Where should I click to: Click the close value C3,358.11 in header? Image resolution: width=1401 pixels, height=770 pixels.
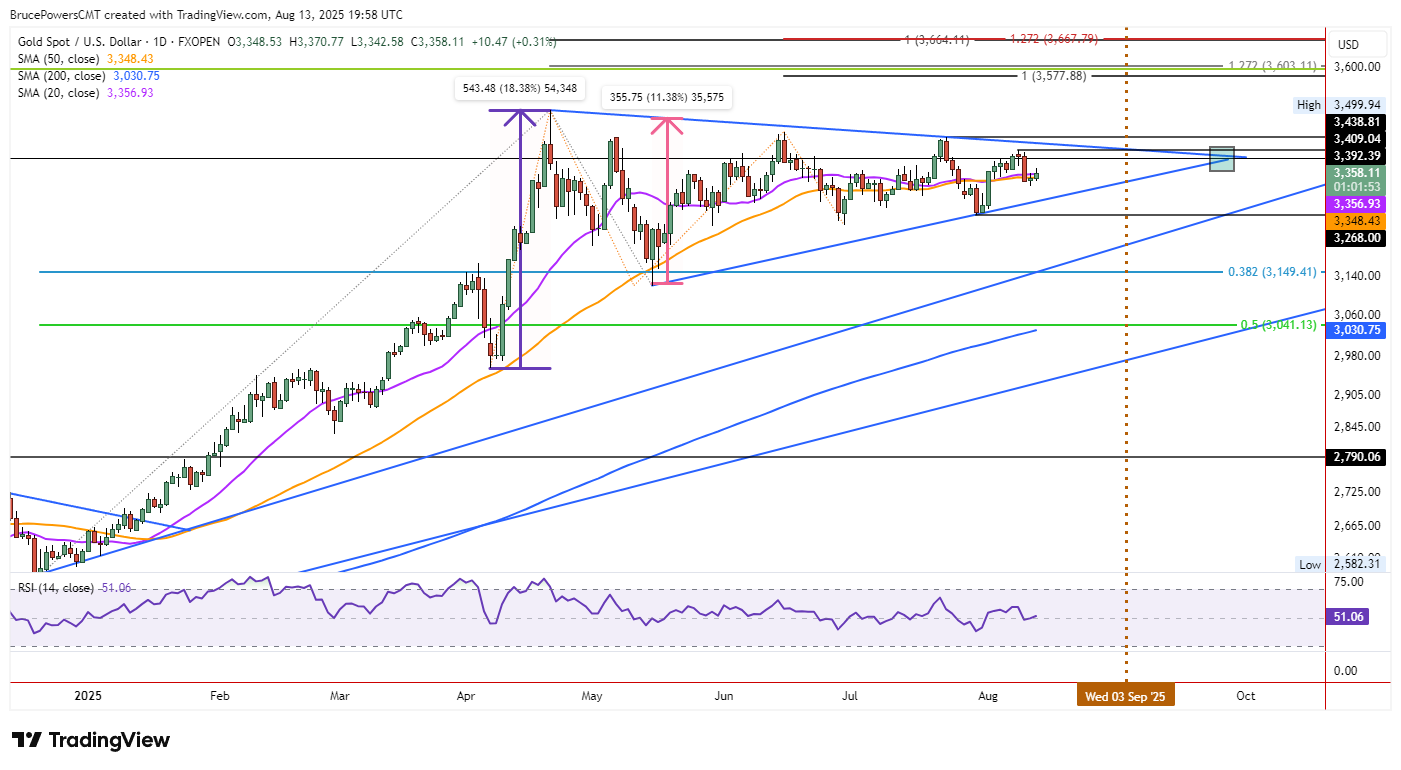pyautogui.click(x=436, y=44)
